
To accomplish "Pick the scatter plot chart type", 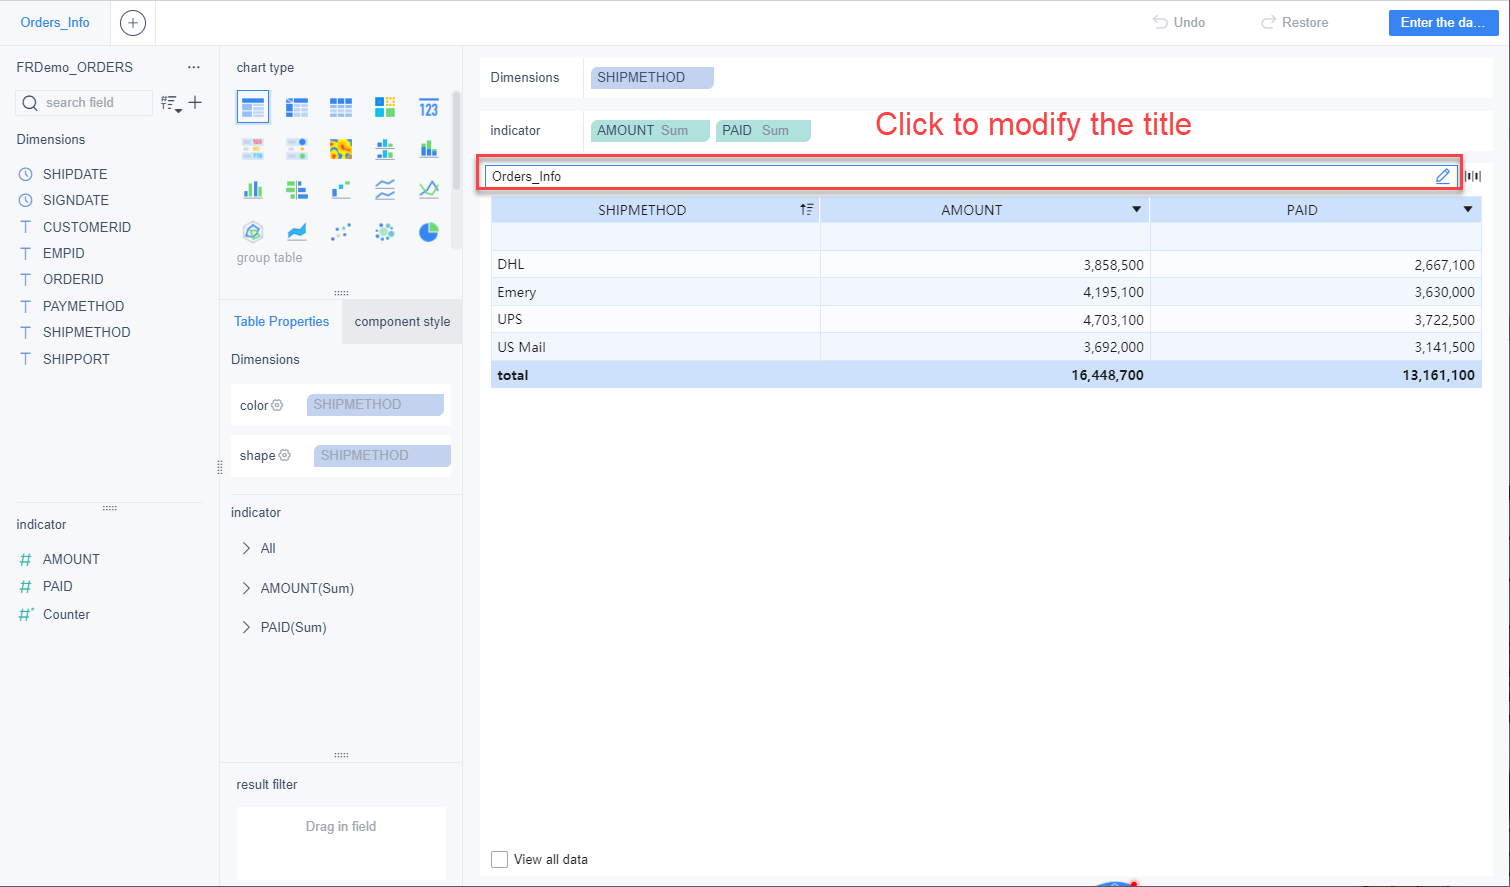I will (341, 232).
